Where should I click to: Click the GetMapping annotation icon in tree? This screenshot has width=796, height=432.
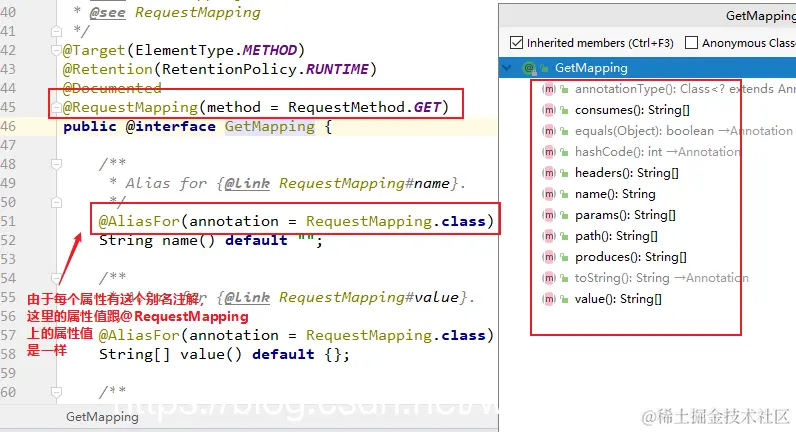529,68
